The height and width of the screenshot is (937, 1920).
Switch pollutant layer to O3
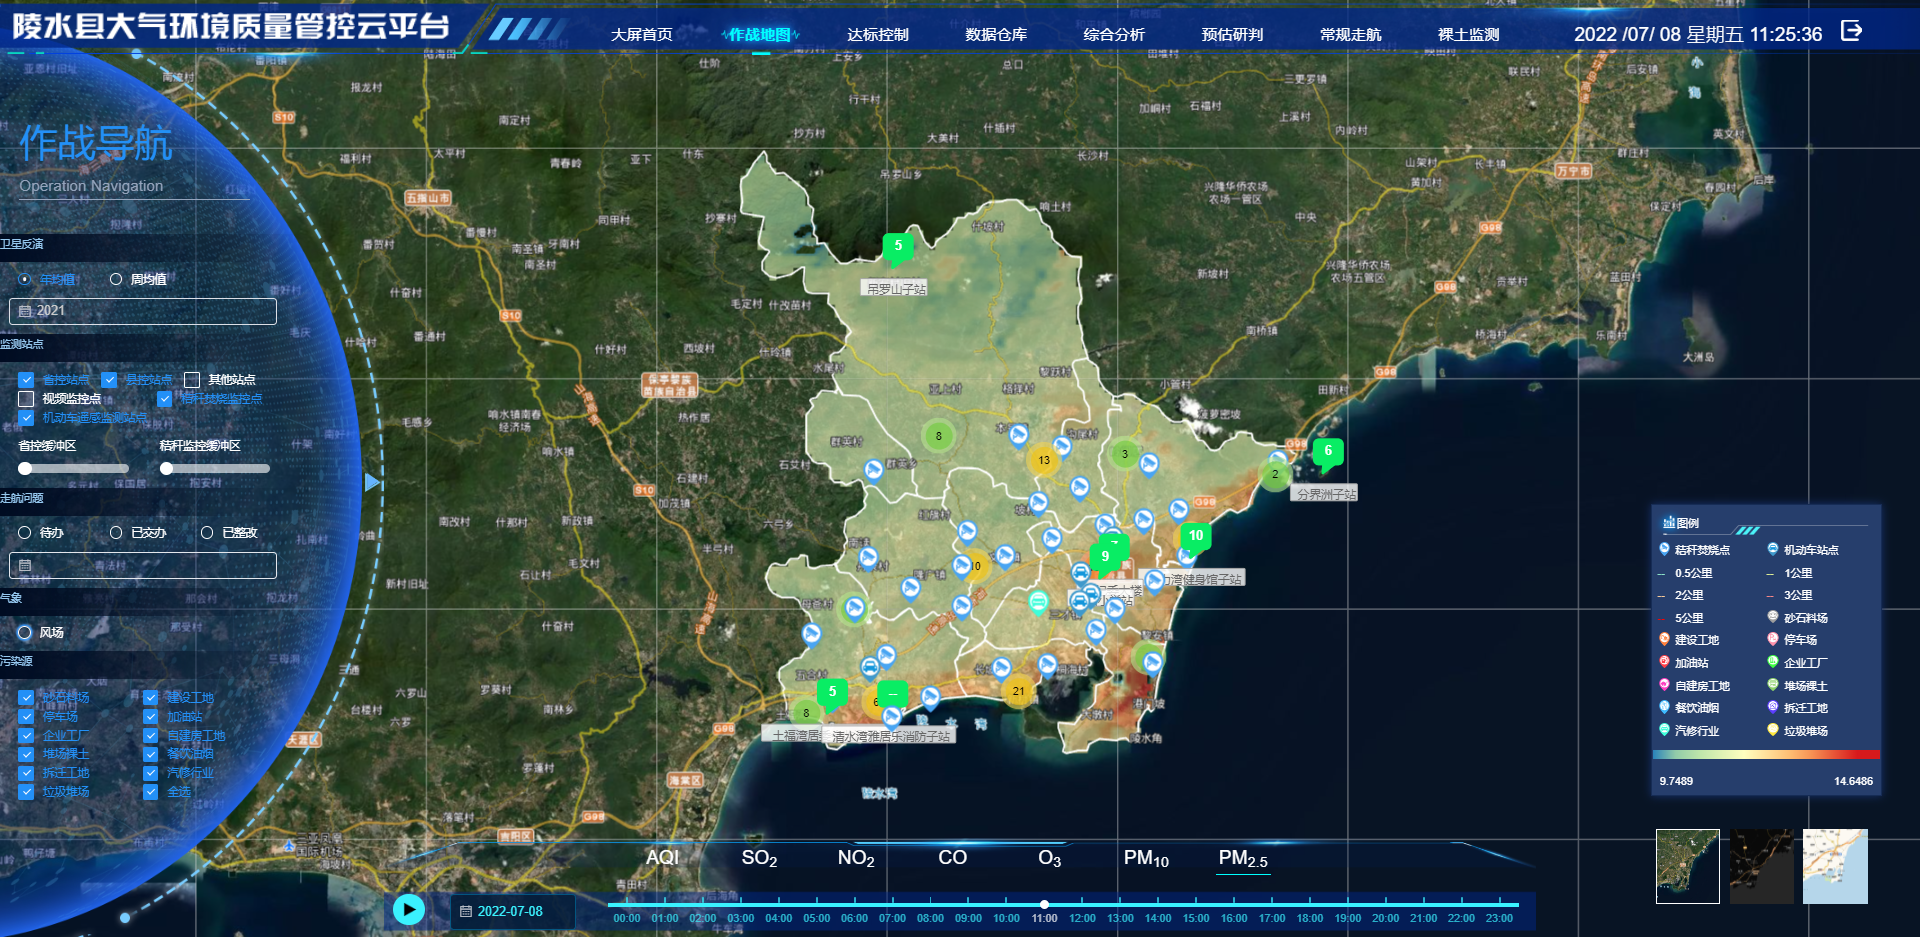click(1049, 858)
